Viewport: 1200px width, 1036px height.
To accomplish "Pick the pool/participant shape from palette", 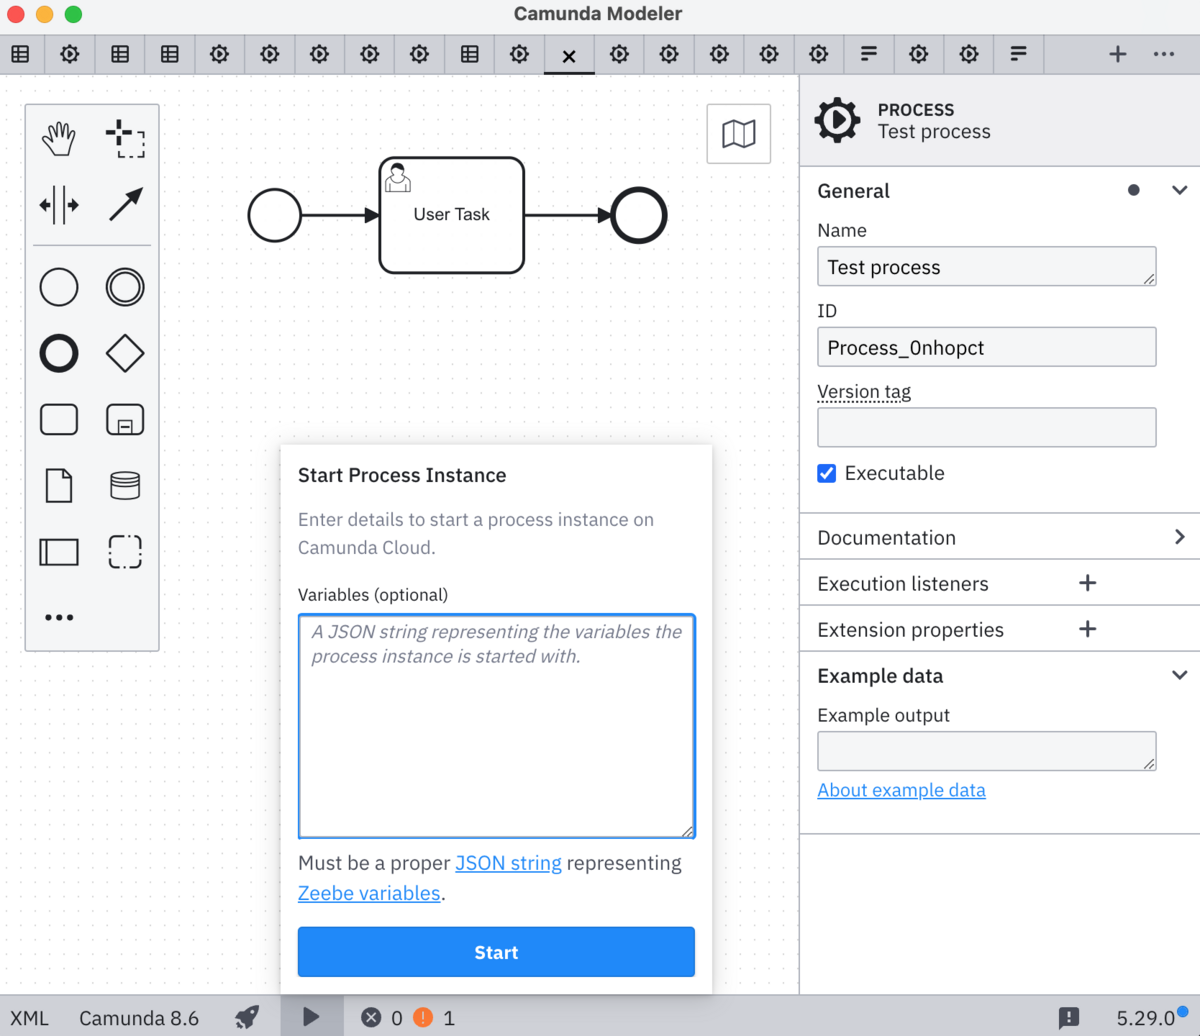I will (x=59, y=552).
